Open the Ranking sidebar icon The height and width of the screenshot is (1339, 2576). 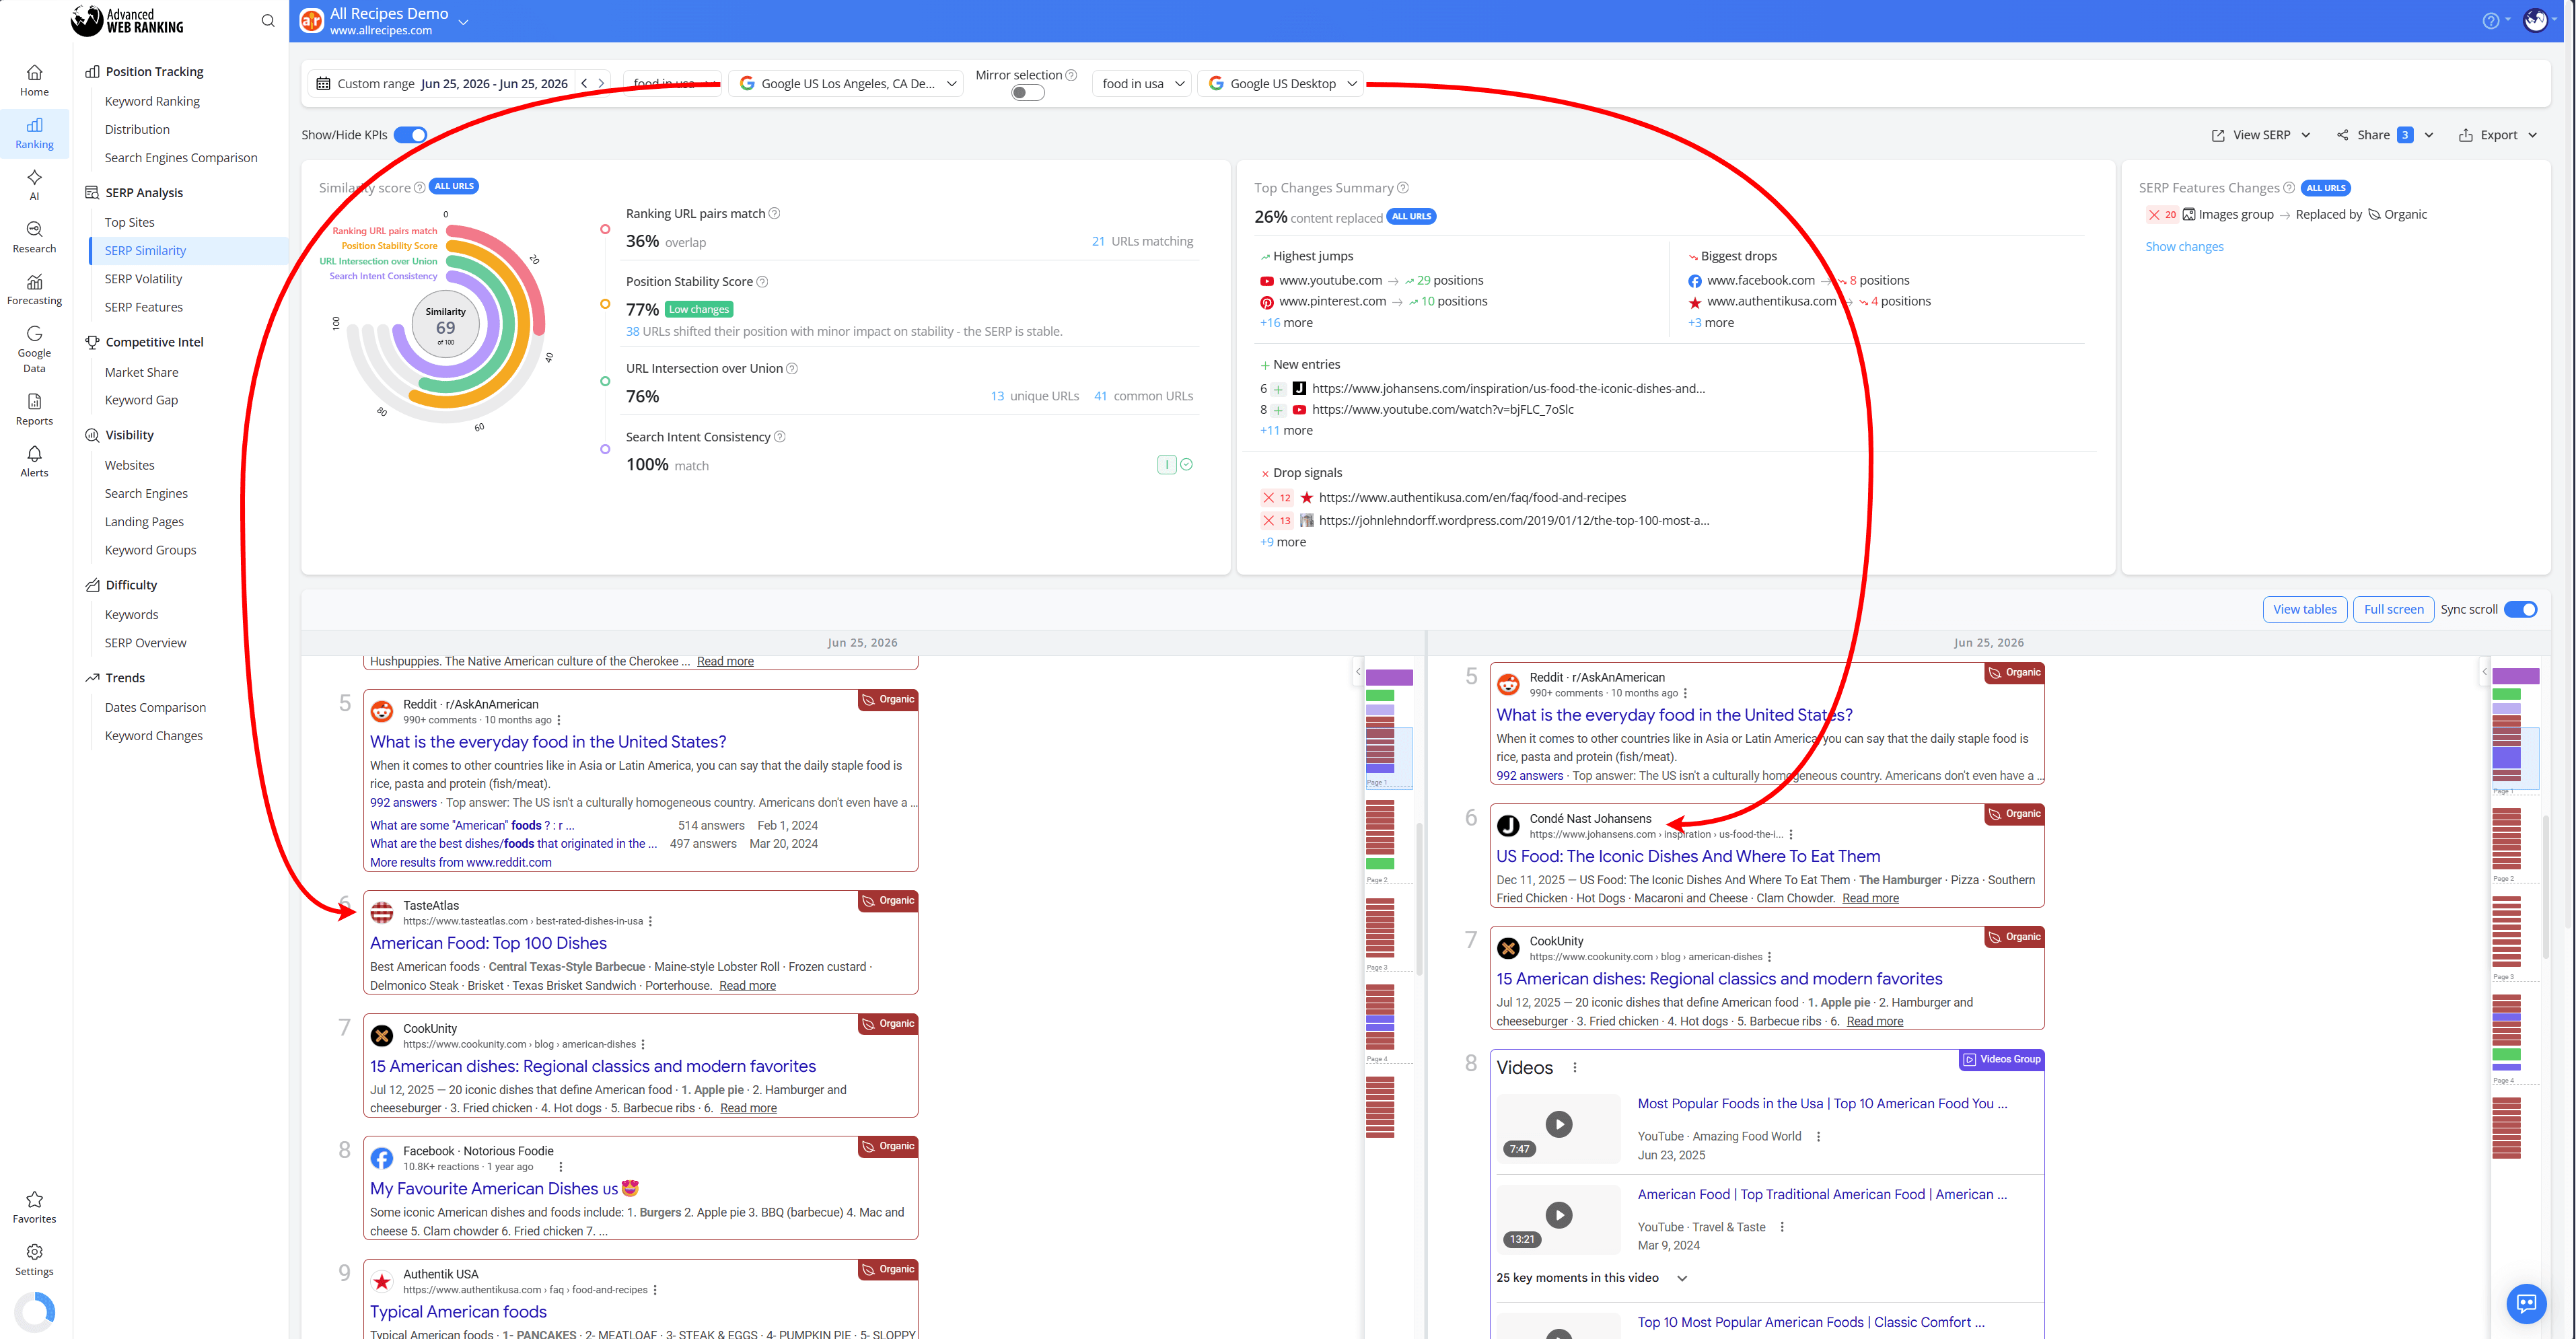tap(34, 133)
